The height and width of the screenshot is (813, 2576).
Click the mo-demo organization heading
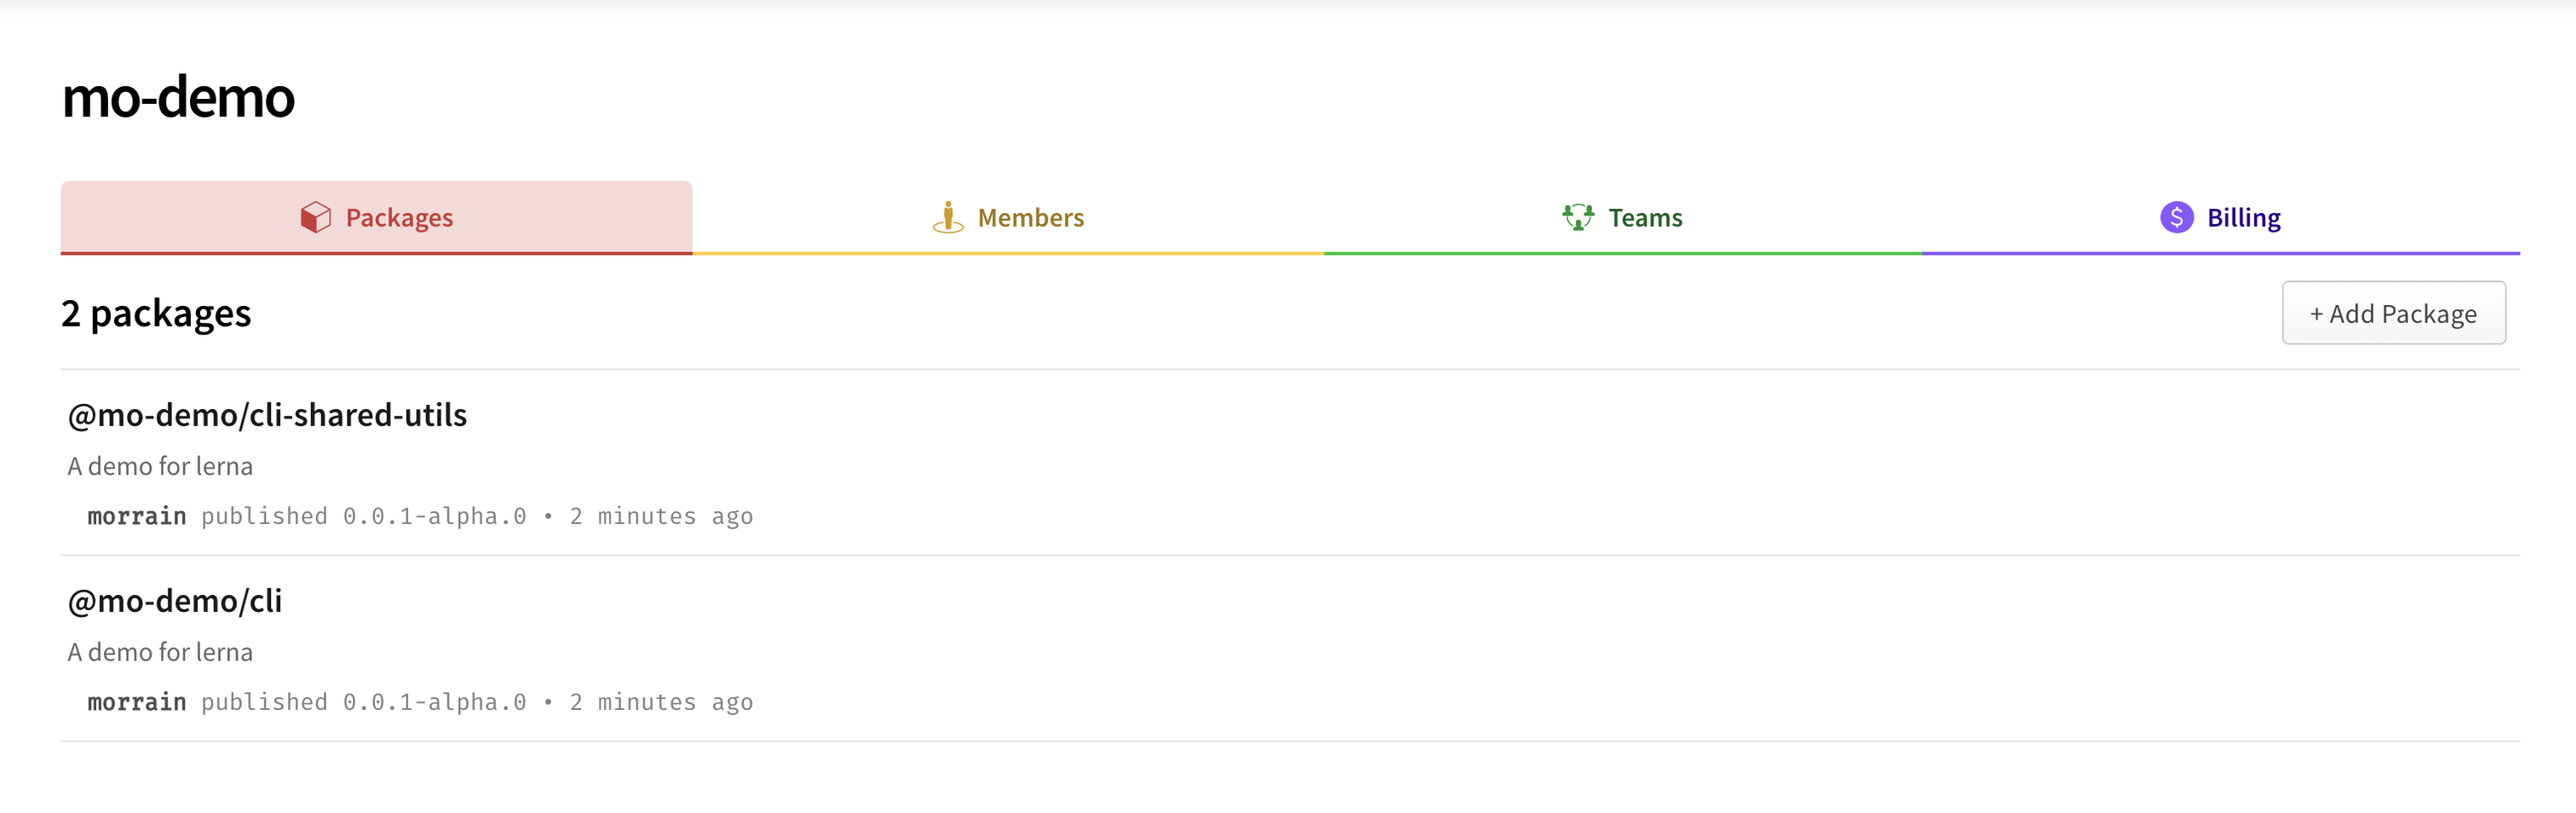(178, 97)
